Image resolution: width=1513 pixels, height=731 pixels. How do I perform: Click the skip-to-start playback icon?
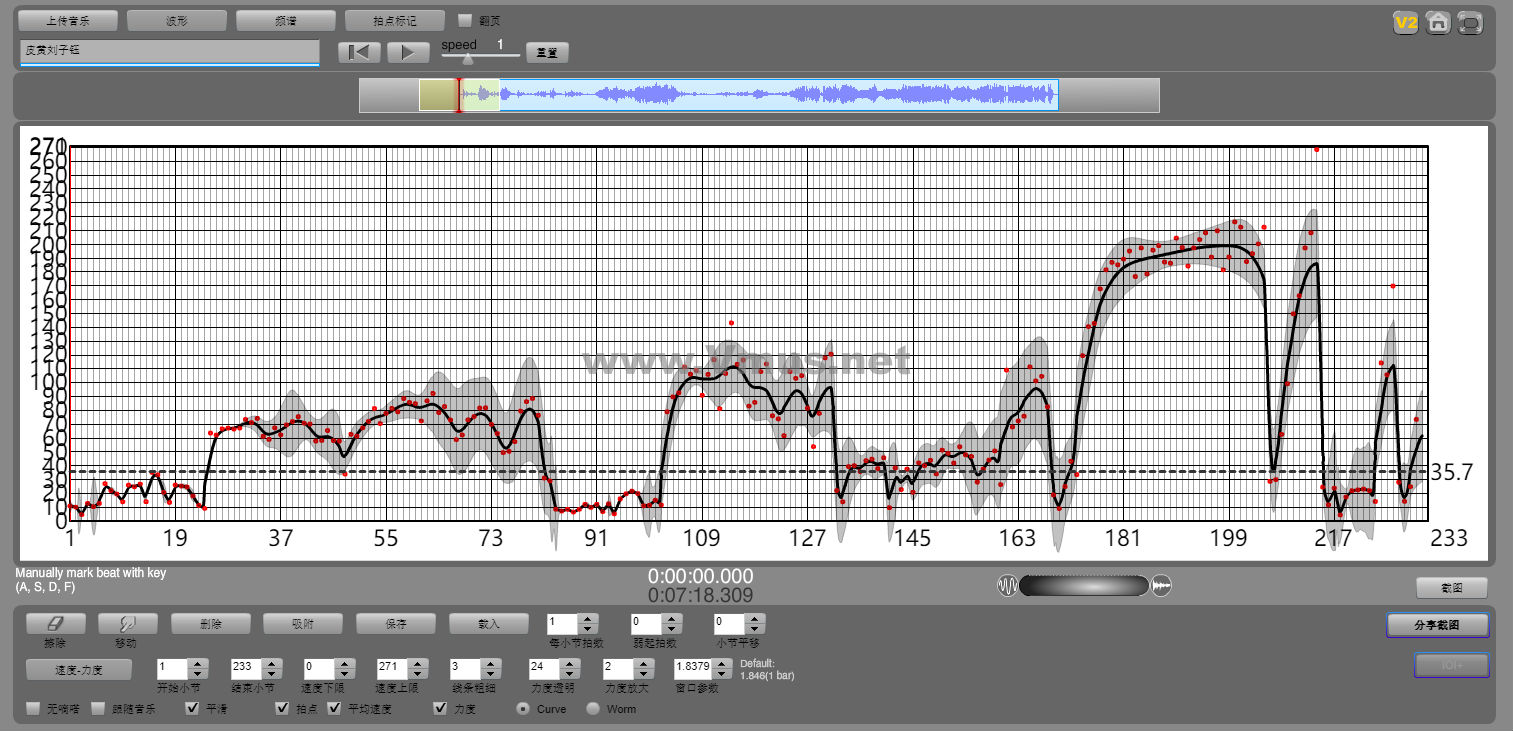(x=359, y=52)
